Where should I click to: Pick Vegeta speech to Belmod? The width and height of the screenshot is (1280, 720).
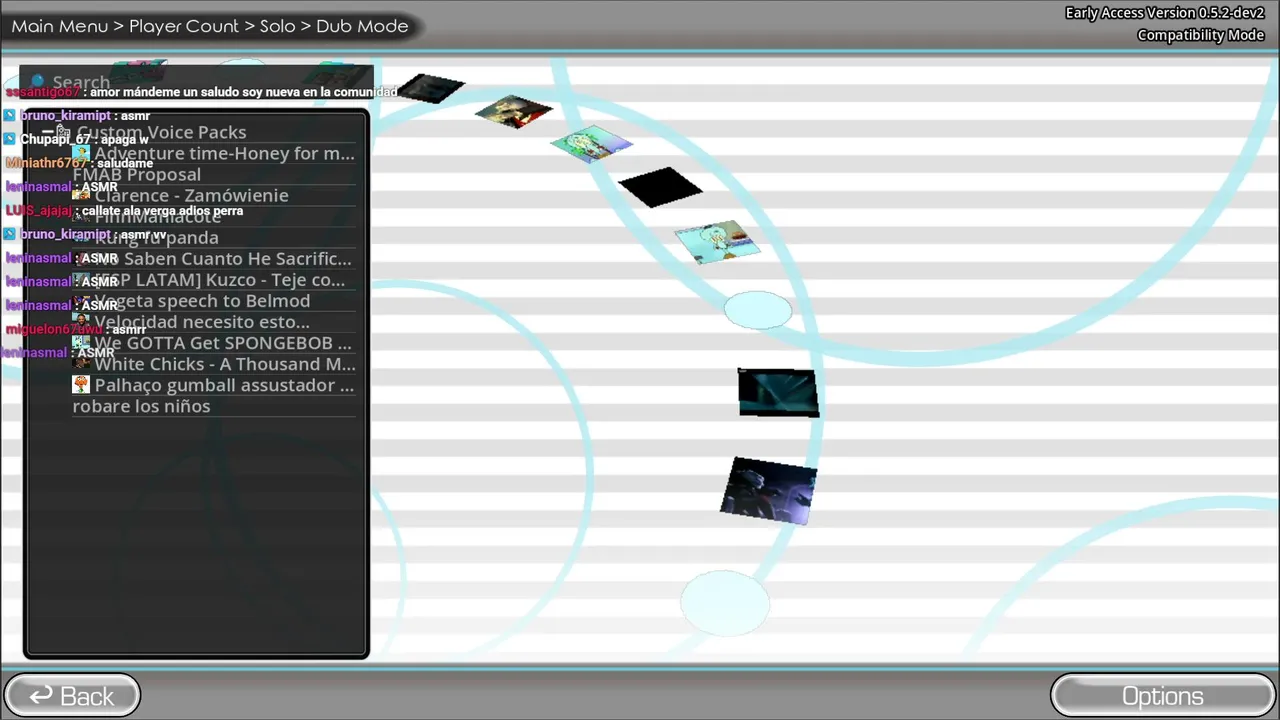213,301
